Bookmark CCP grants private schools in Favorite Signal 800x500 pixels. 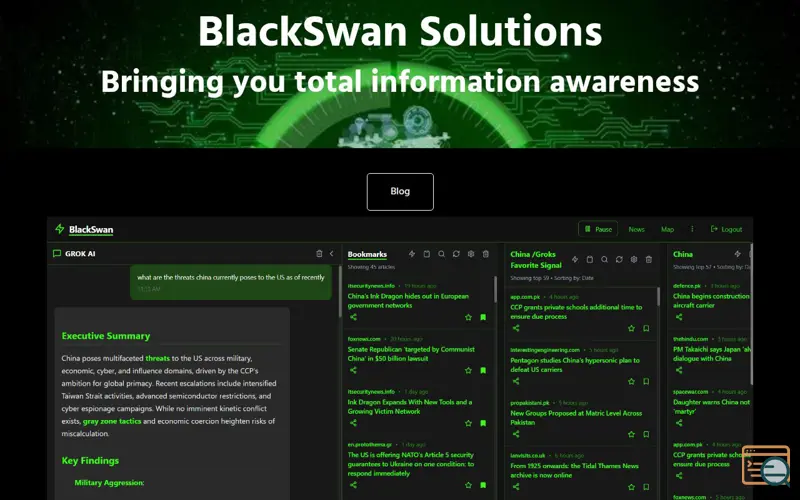pyautogui.click(x=646, y=329)
